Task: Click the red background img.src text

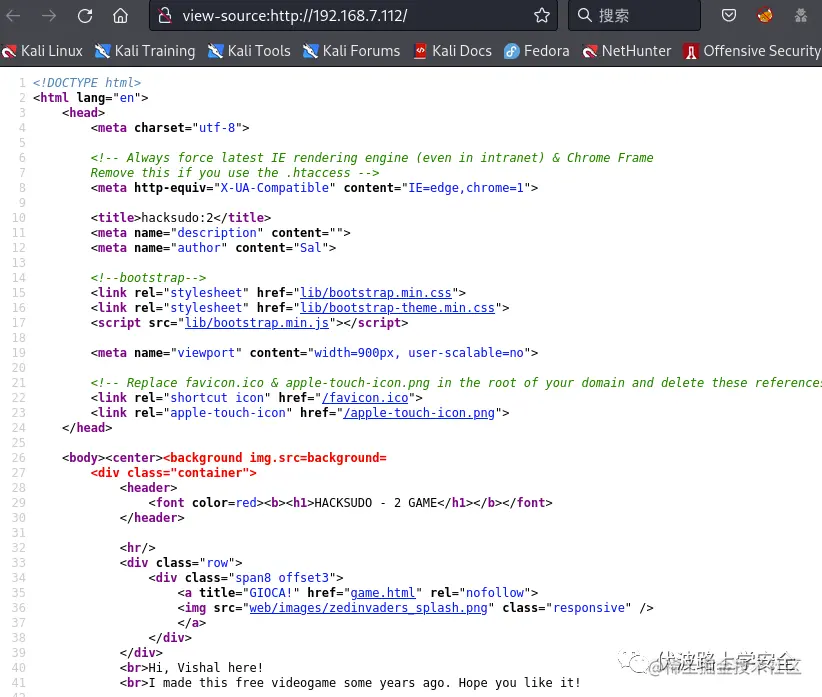Action: point(275,458)
